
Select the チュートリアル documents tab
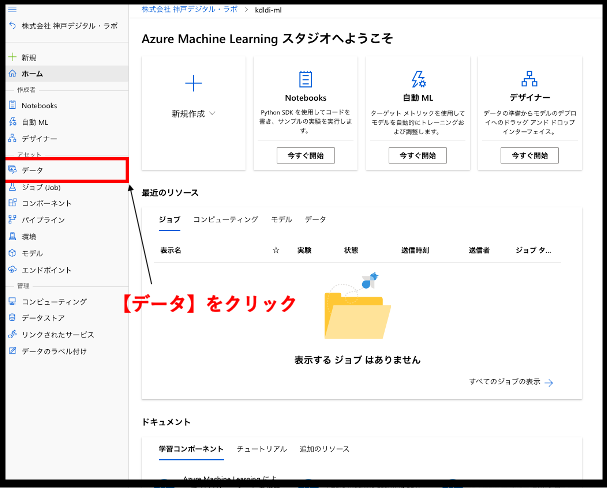262,449
